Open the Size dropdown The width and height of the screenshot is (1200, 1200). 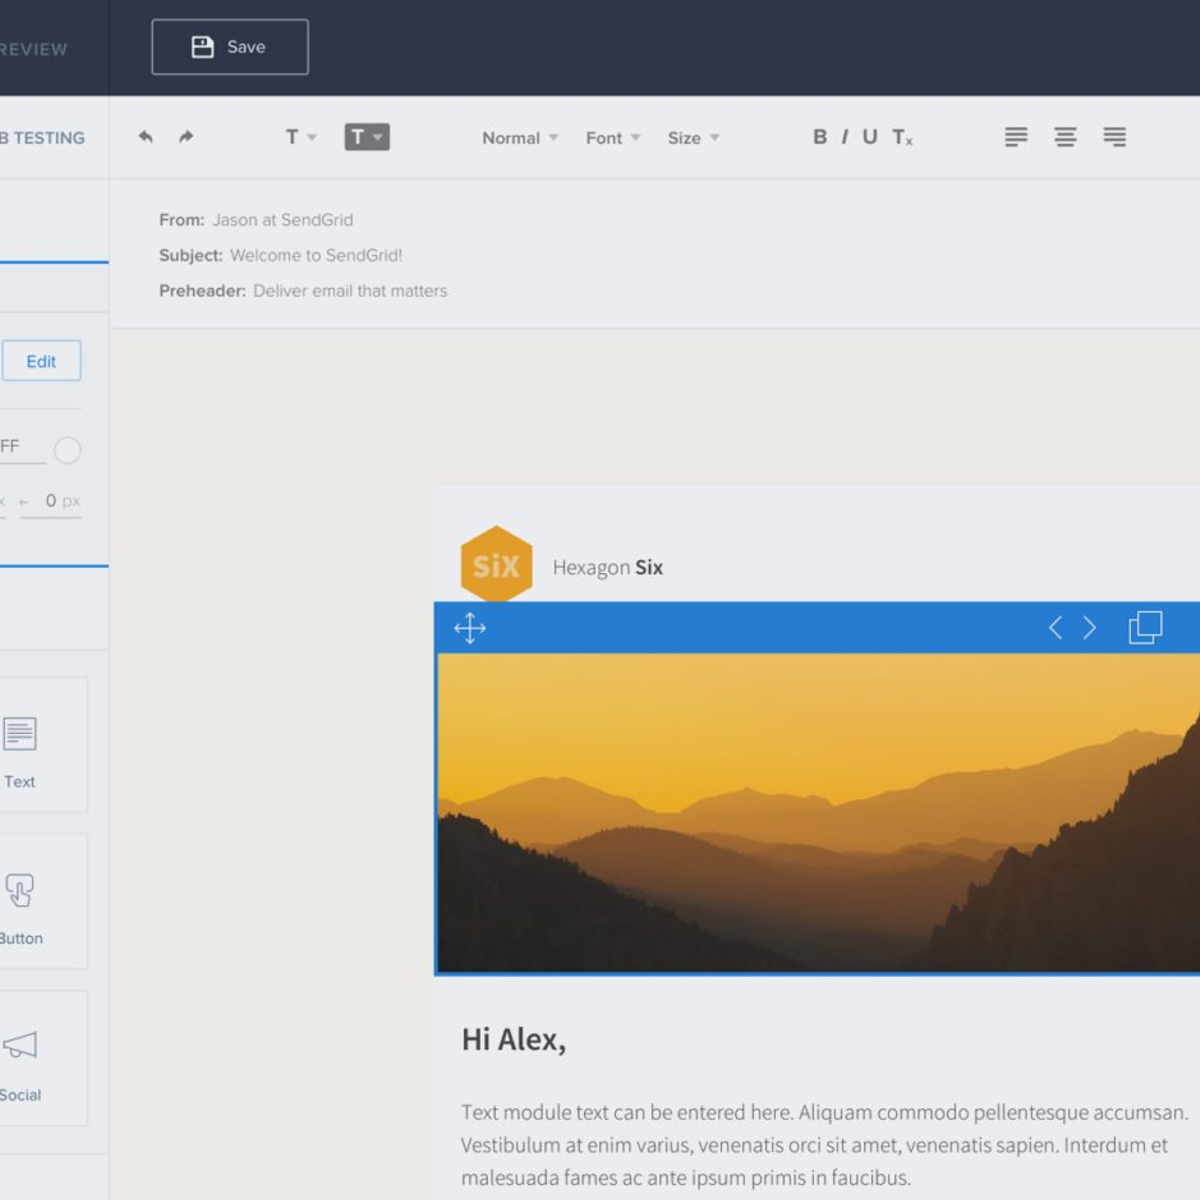click(x=692, y=138)
